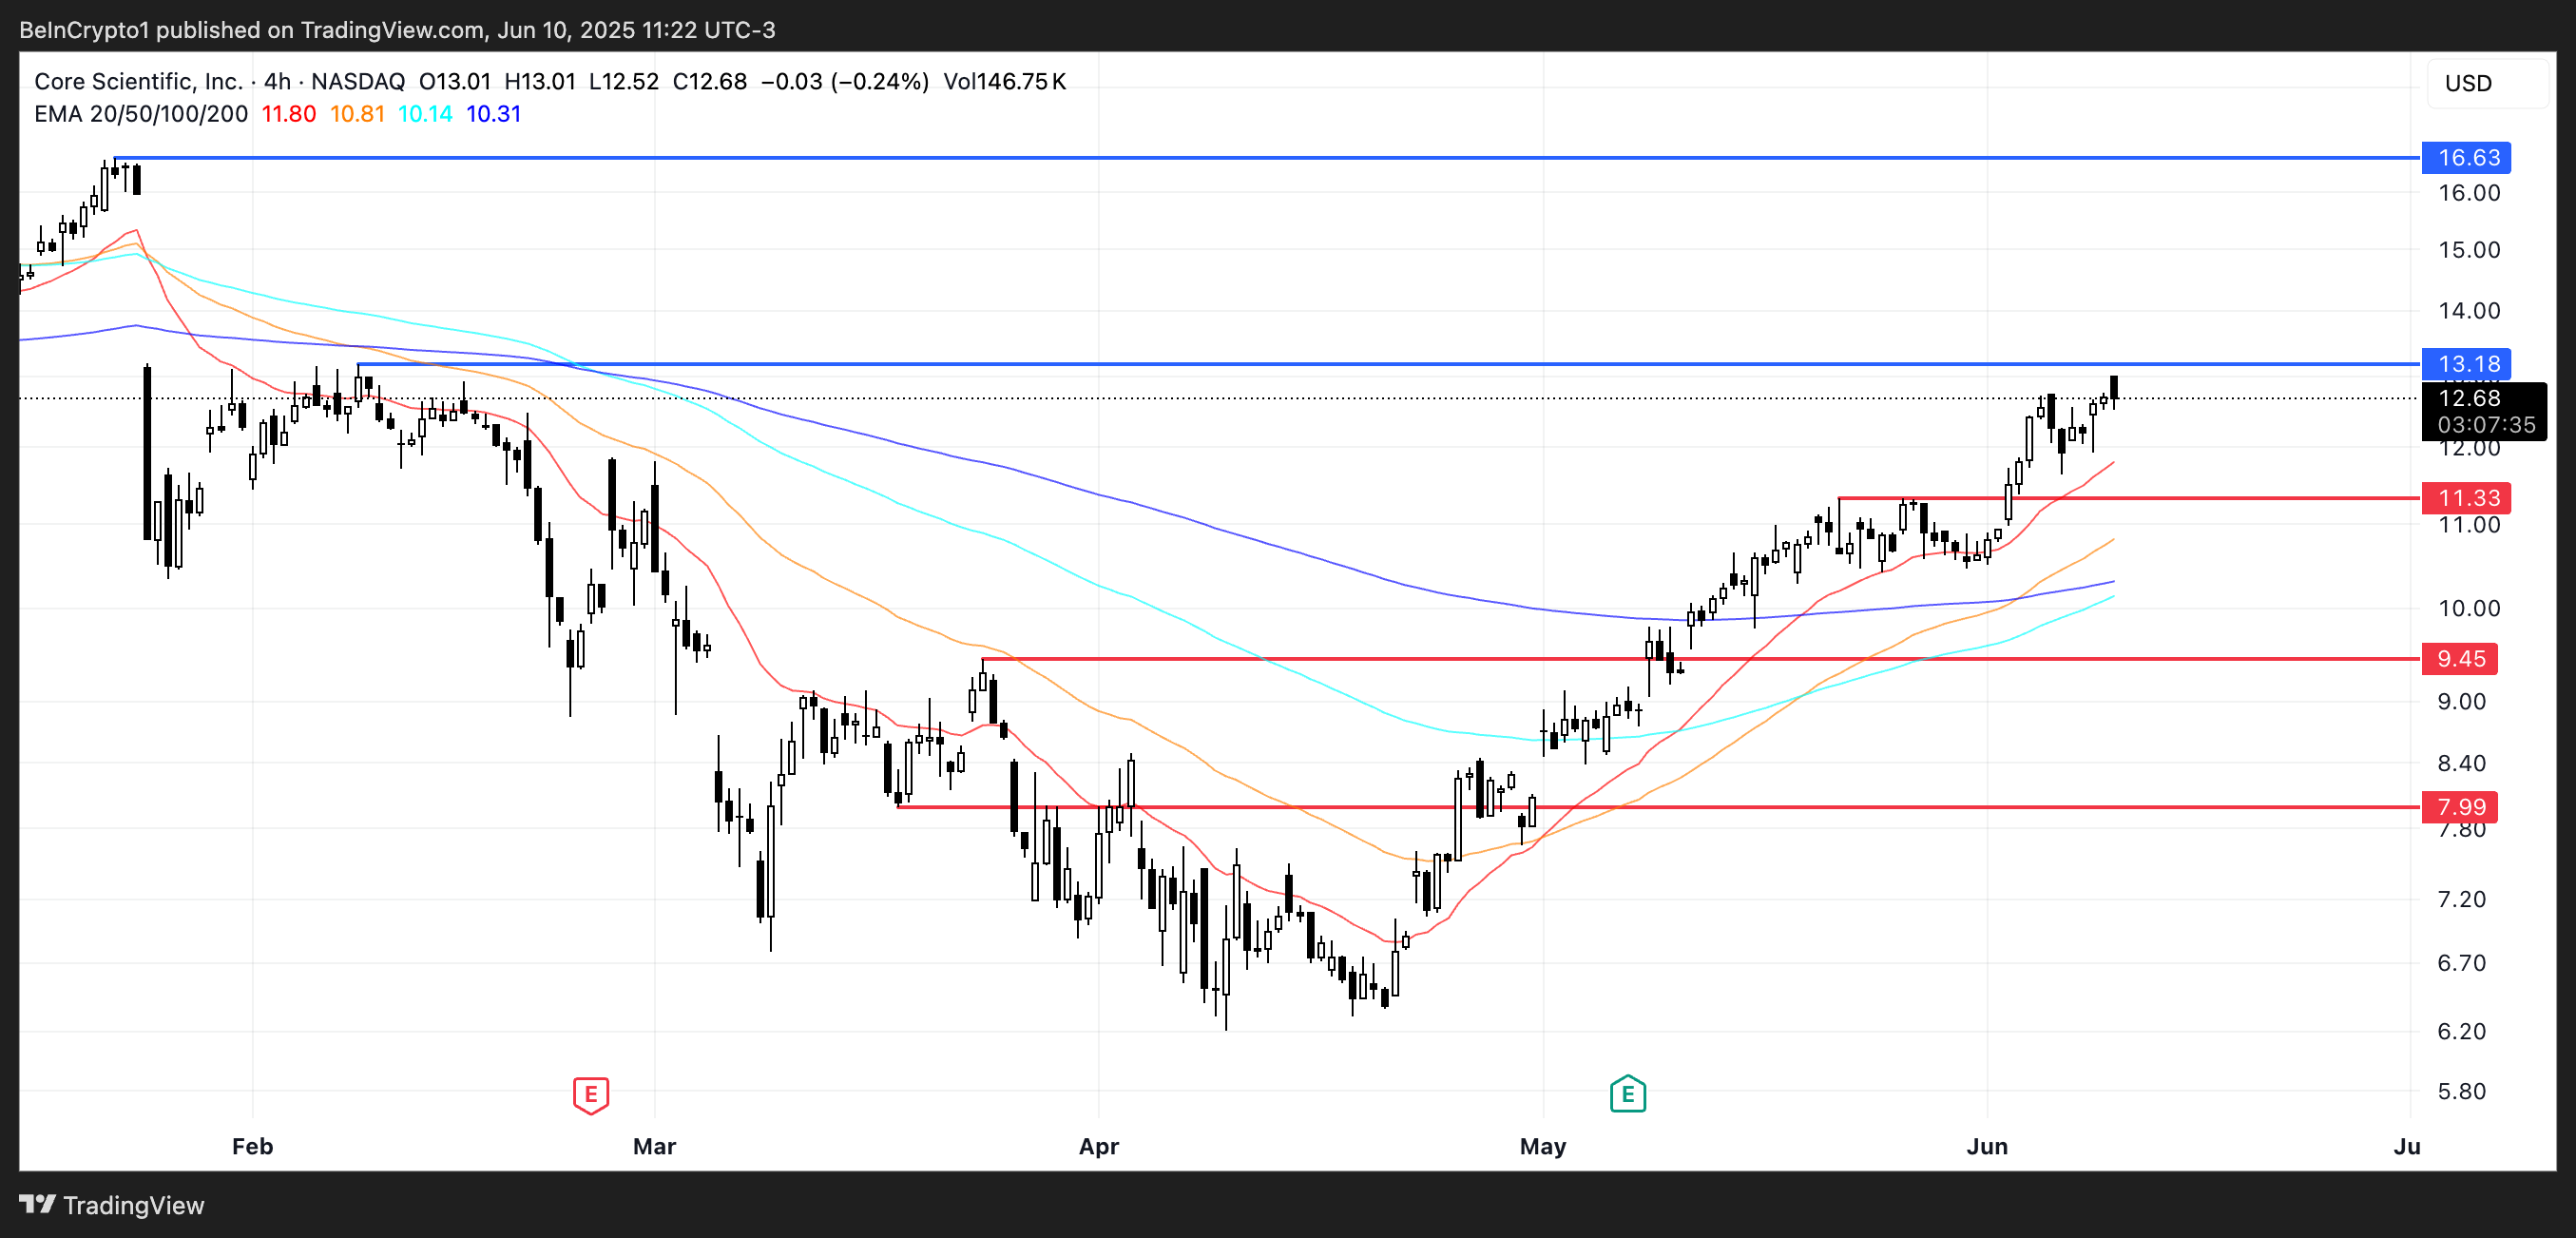Click the blue EMA value 10.31

pos(494,114)
